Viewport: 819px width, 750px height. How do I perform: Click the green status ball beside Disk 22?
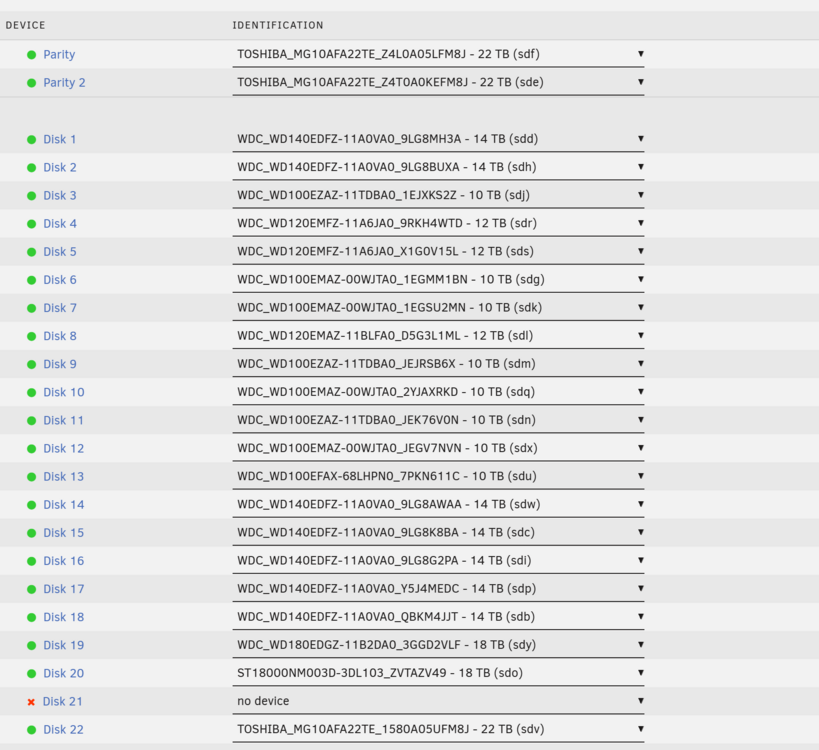[31, 730]
